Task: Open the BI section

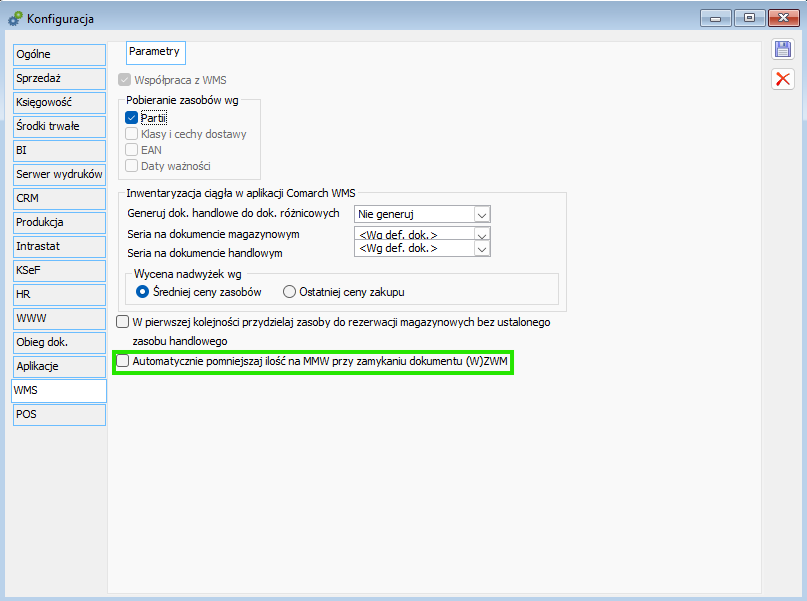Action: tap(59, 151)
